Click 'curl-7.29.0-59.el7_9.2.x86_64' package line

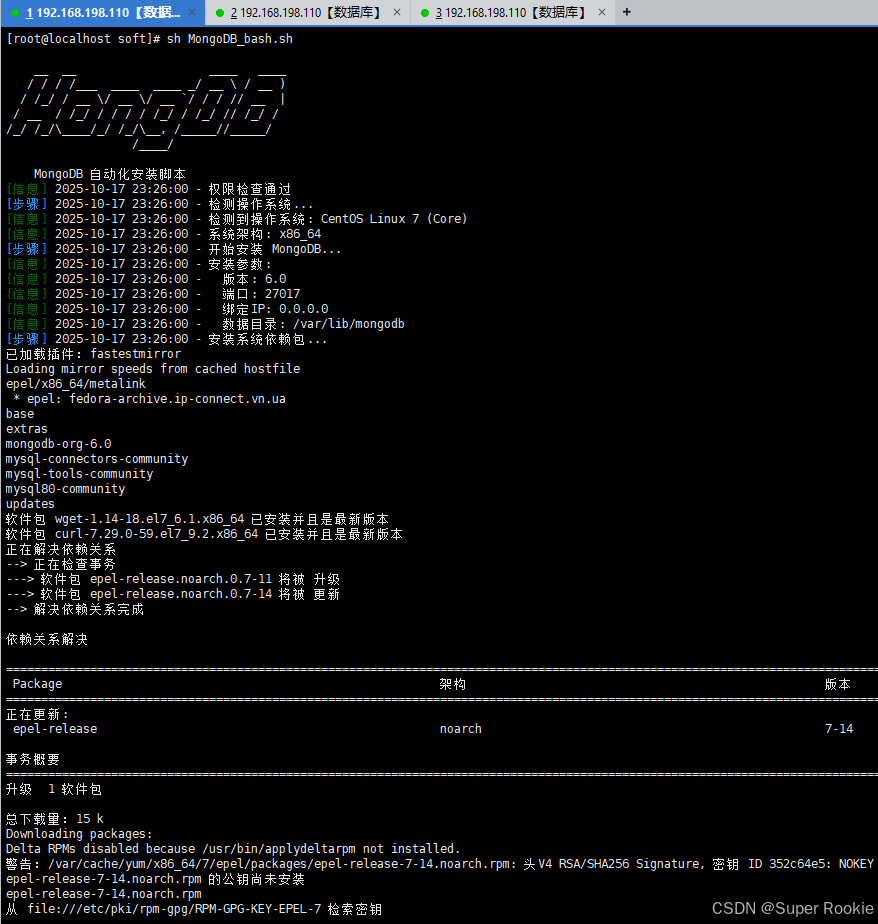[204, 534]
